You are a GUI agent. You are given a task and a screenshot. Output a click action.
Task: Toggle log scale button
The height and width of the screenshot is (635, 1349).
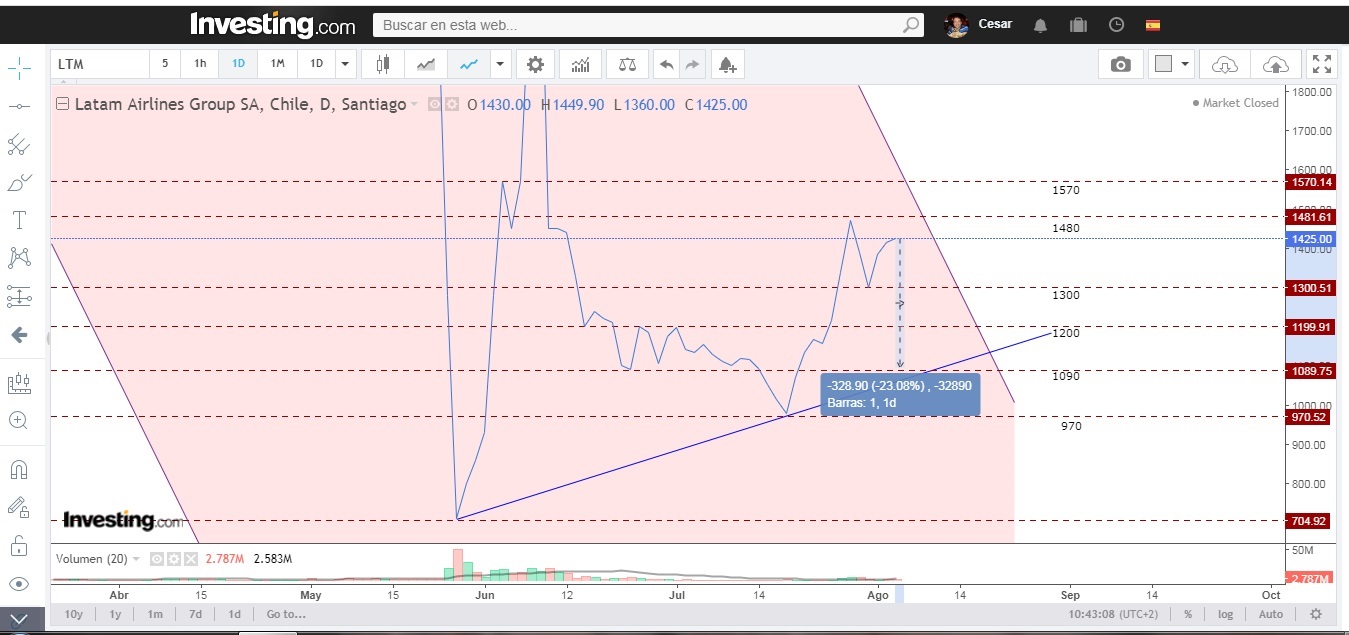1225,614
